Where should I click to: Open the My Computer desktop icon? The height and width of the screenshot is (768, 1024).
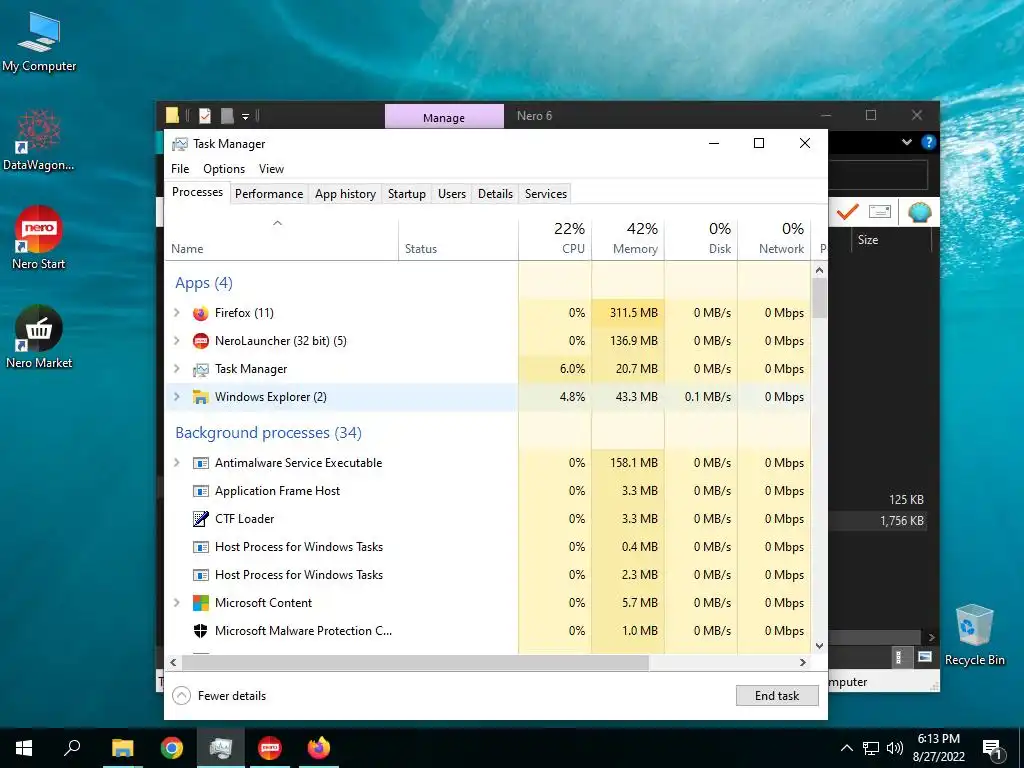pos(39,42)
